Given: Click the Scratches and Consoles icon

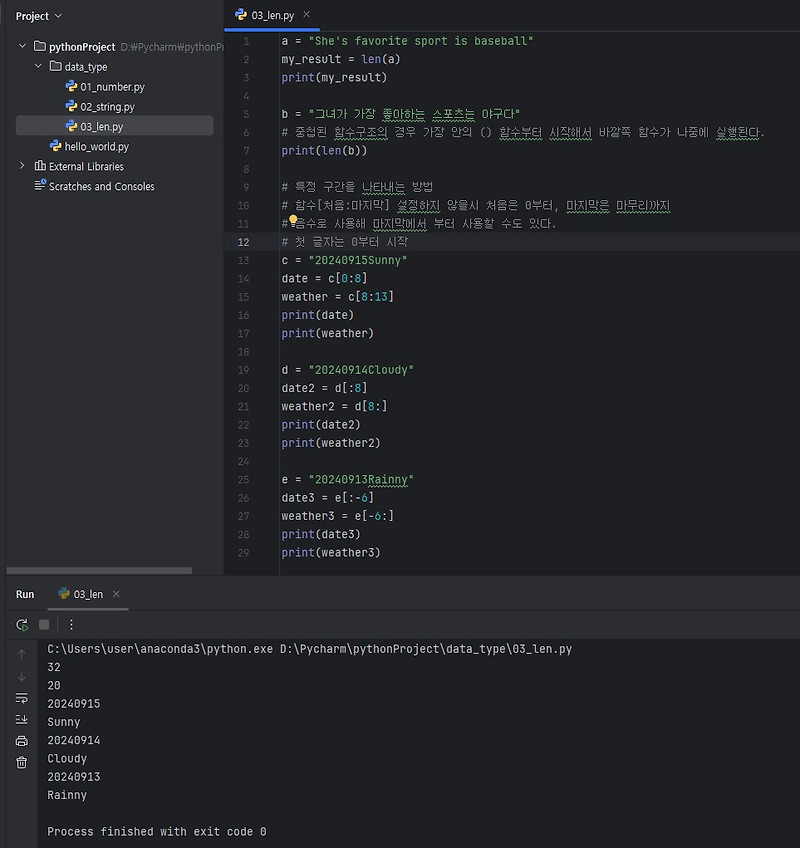Looking at the screenshot, I should pos(40,186).
